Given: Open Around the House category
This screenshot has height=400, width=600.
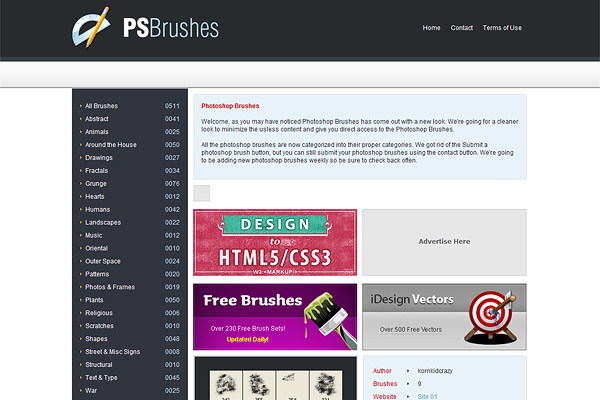Looking at the screenshot, I should (111, 145).
